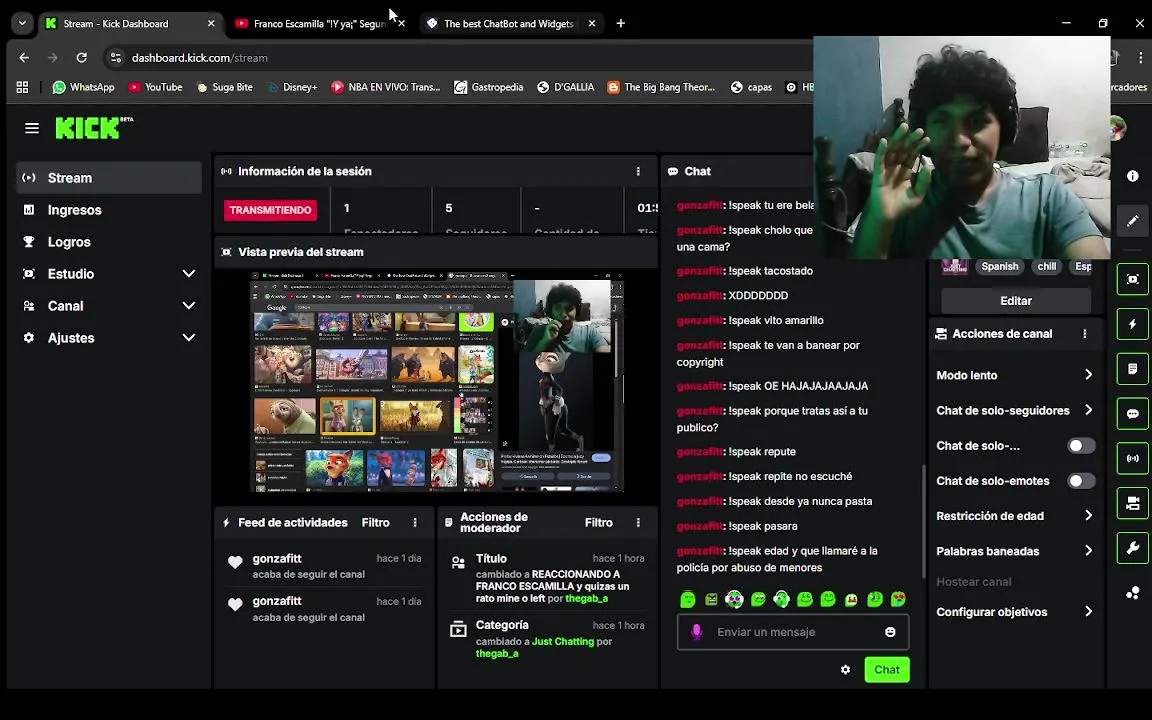The height and width of the screenshot is (720, 1152).
Task: Insert the angry square emote
Action: pos(711,600)
